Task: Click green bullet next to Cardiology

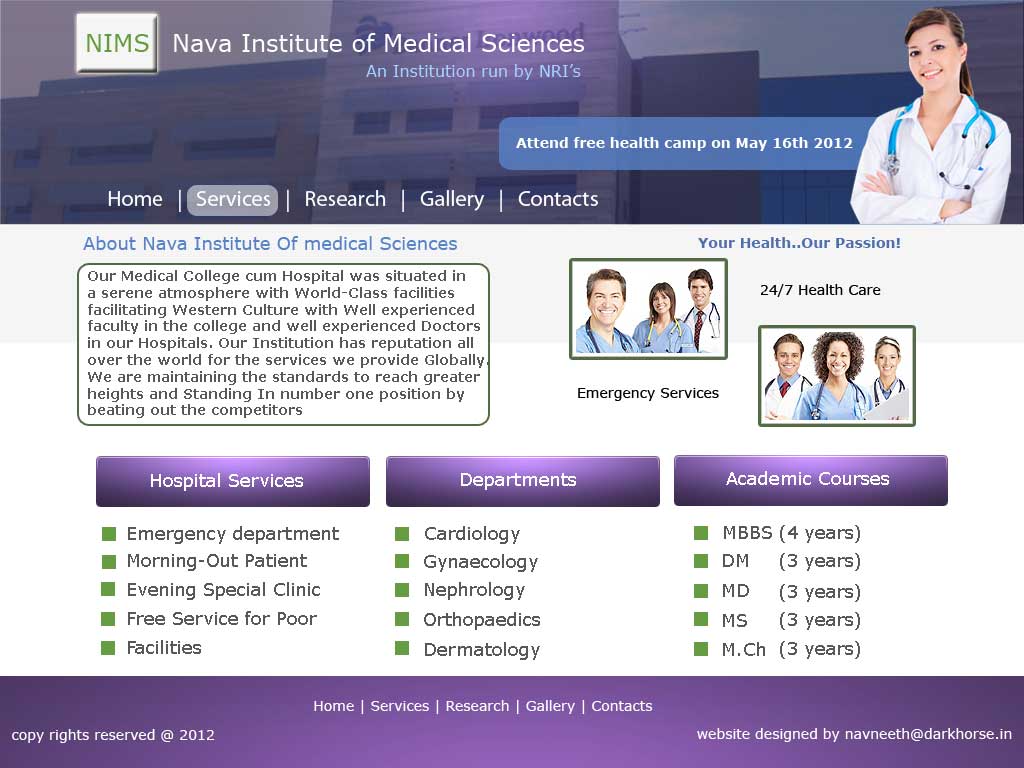Action: click(x=402, y=534)
